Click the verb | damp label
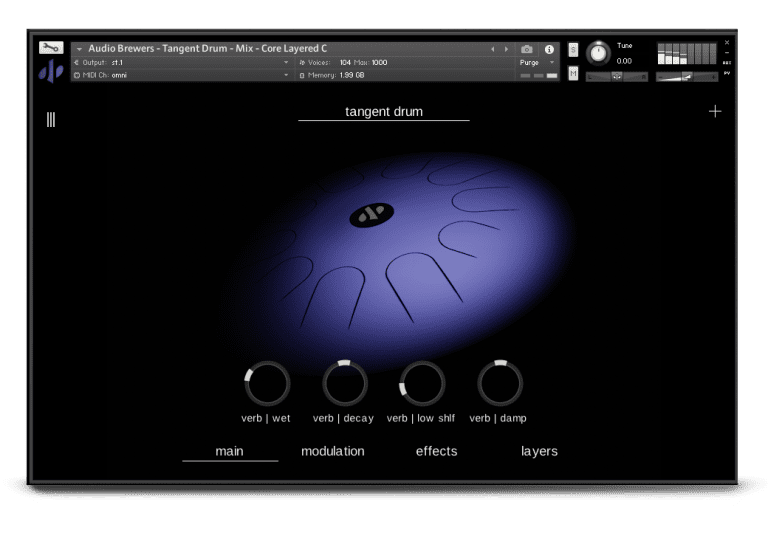The height and width of the screenshot is (533, 768). pos(498,418)
